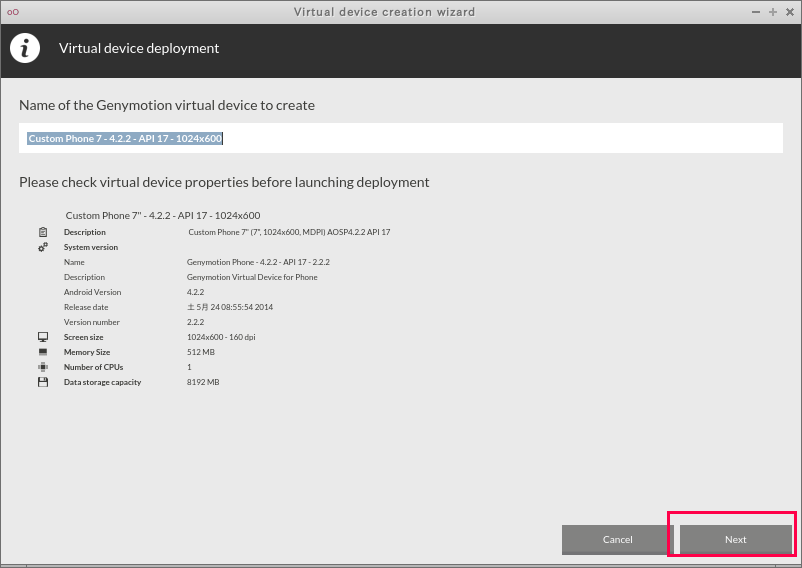Click the Screen size label
The height and width of the screenshot is (568, 802).
[x=83, y=337]
